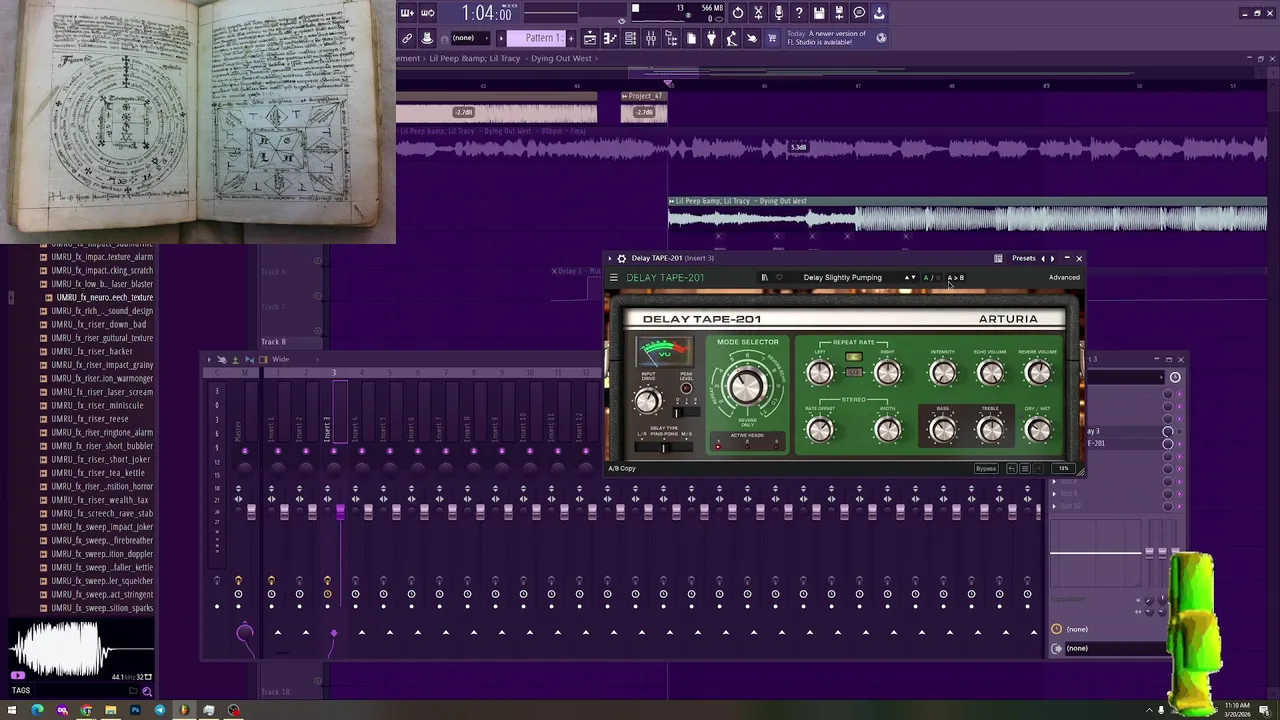Click the shopping cart icon

click(x=772, y=38)
